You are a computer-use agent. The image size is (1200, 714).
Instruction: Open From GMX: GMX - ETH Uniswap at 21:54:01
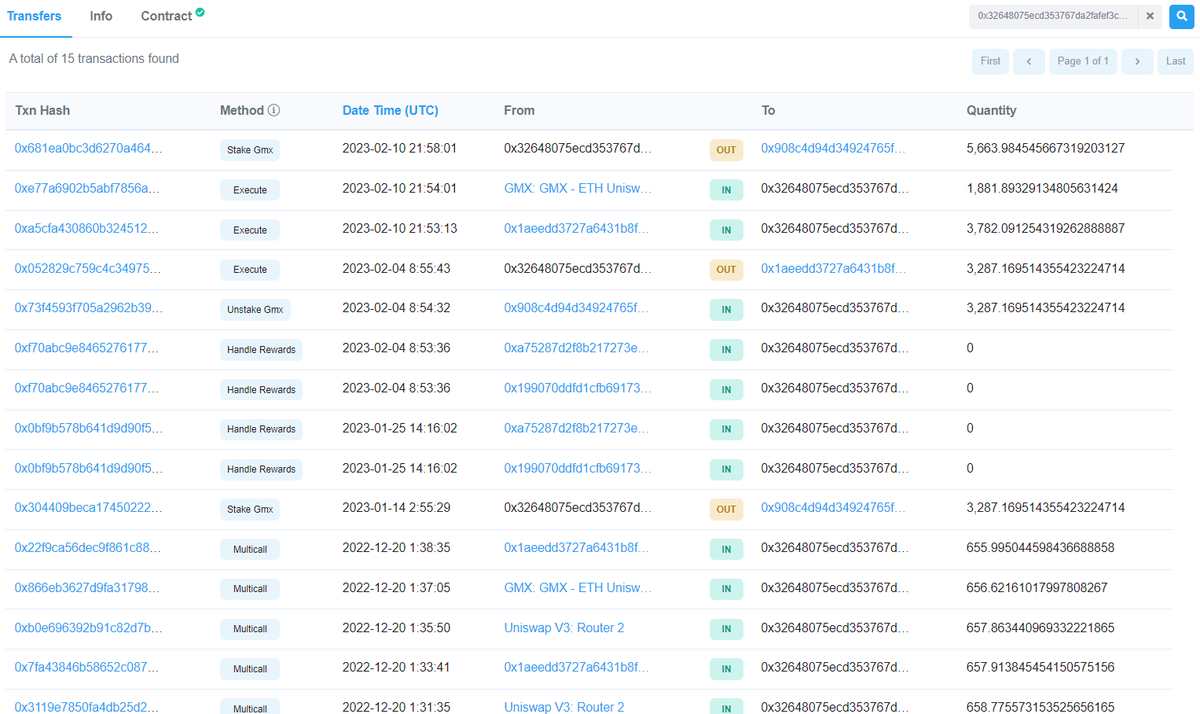click(578, 189)
